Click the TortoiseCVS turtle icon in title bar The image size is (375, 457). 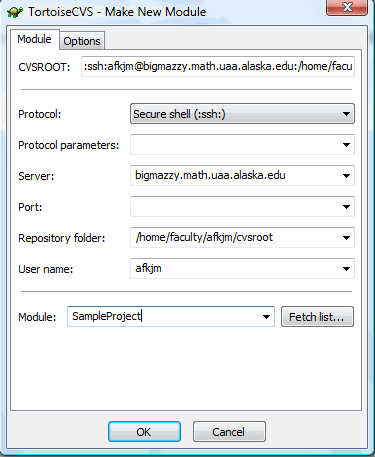coord(15,12)
